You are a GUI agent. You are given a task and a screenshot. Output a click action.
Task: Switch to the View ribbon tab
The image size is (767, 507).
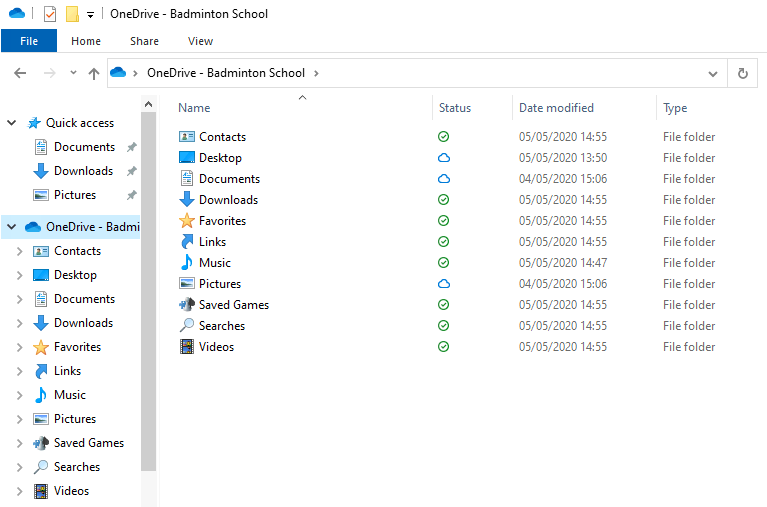point(200,41)
